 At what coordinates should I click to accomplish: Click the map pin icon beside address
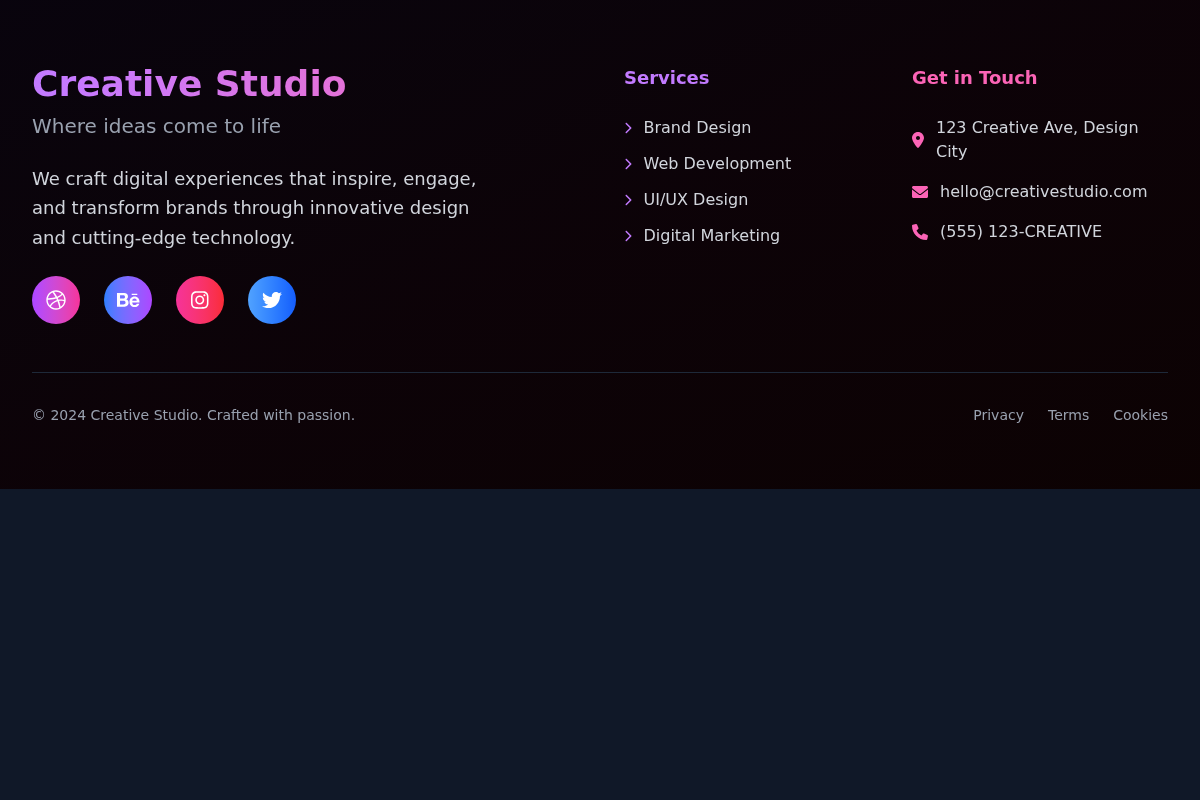pyautogui.click(x=918, y=140)
